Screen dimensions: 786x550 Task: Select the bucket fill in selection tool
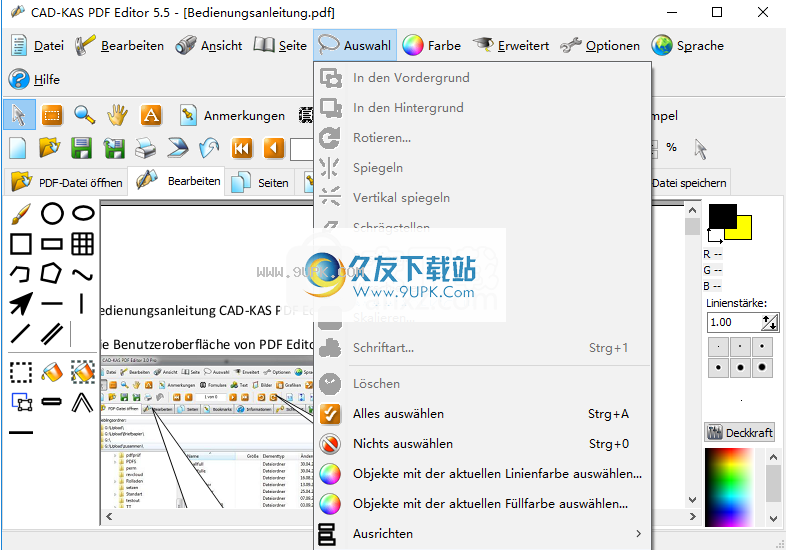pyautogui.click(x=83, y=372)
